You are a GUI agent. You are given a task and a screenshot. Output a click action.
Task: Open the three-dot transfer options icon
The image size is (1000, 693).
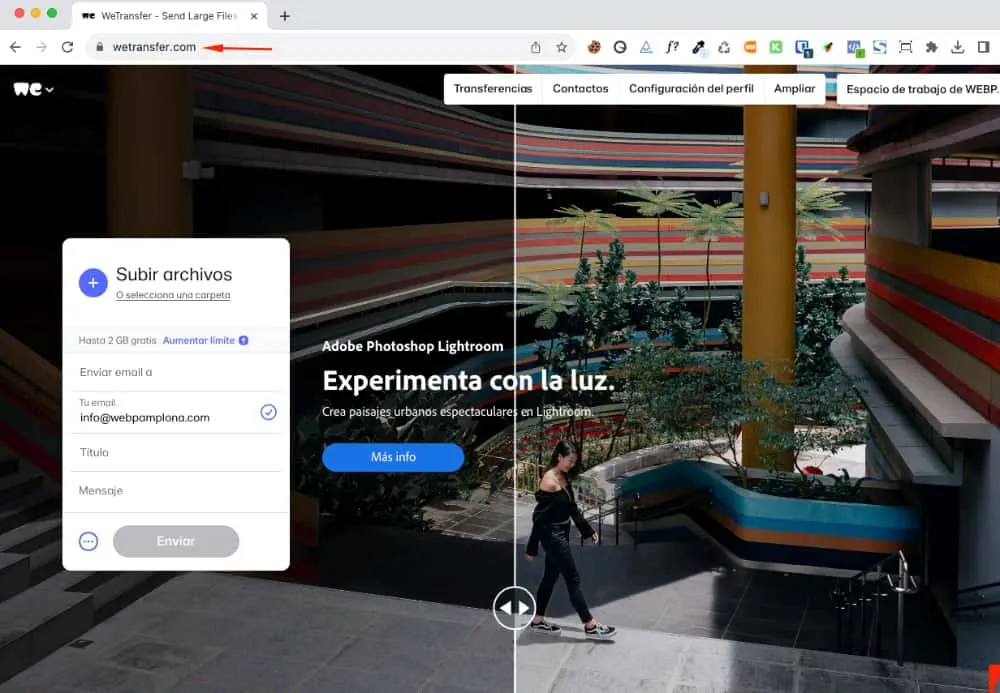pyautogui.click(x=89, y=541)
